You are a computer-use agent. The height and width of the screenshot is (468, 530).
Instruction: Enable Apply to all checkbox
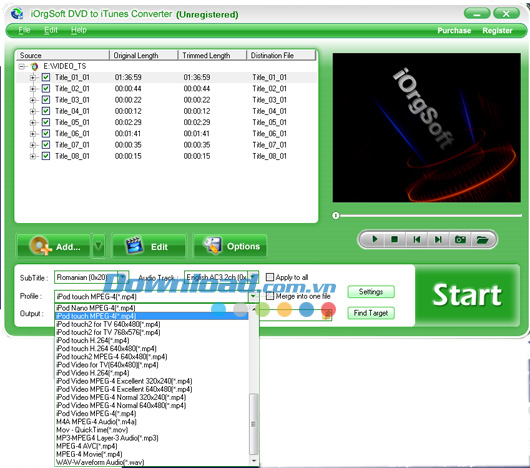coord(269,277)
